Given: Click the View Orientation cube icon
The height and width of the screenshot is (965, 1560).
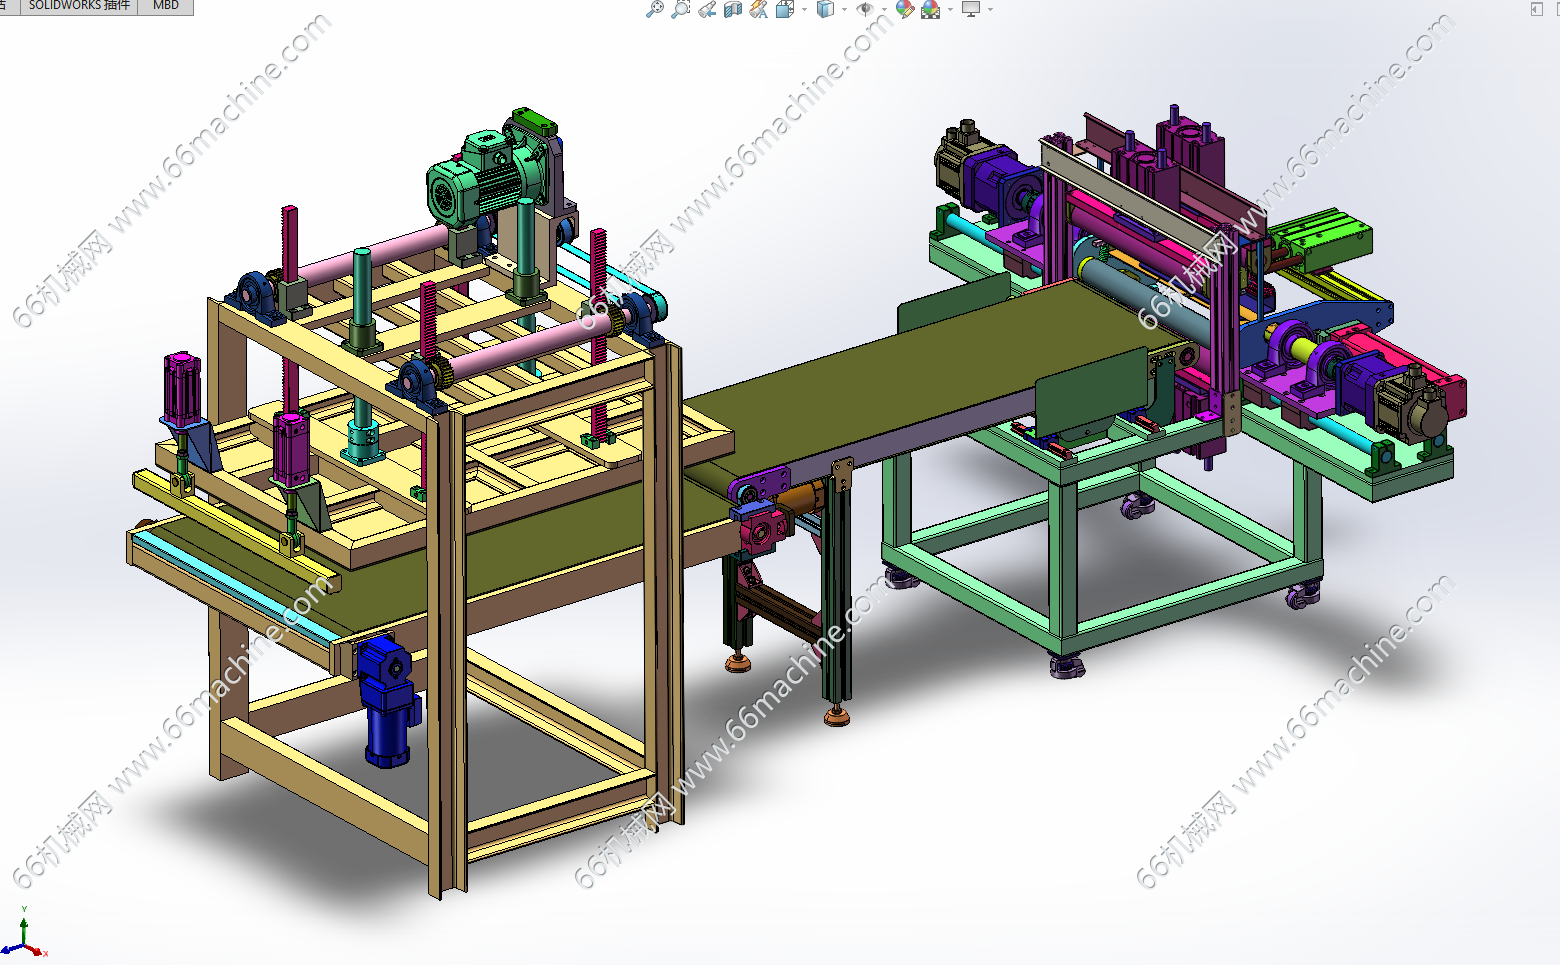Looking at the screenshot, I should click(785, 9).
